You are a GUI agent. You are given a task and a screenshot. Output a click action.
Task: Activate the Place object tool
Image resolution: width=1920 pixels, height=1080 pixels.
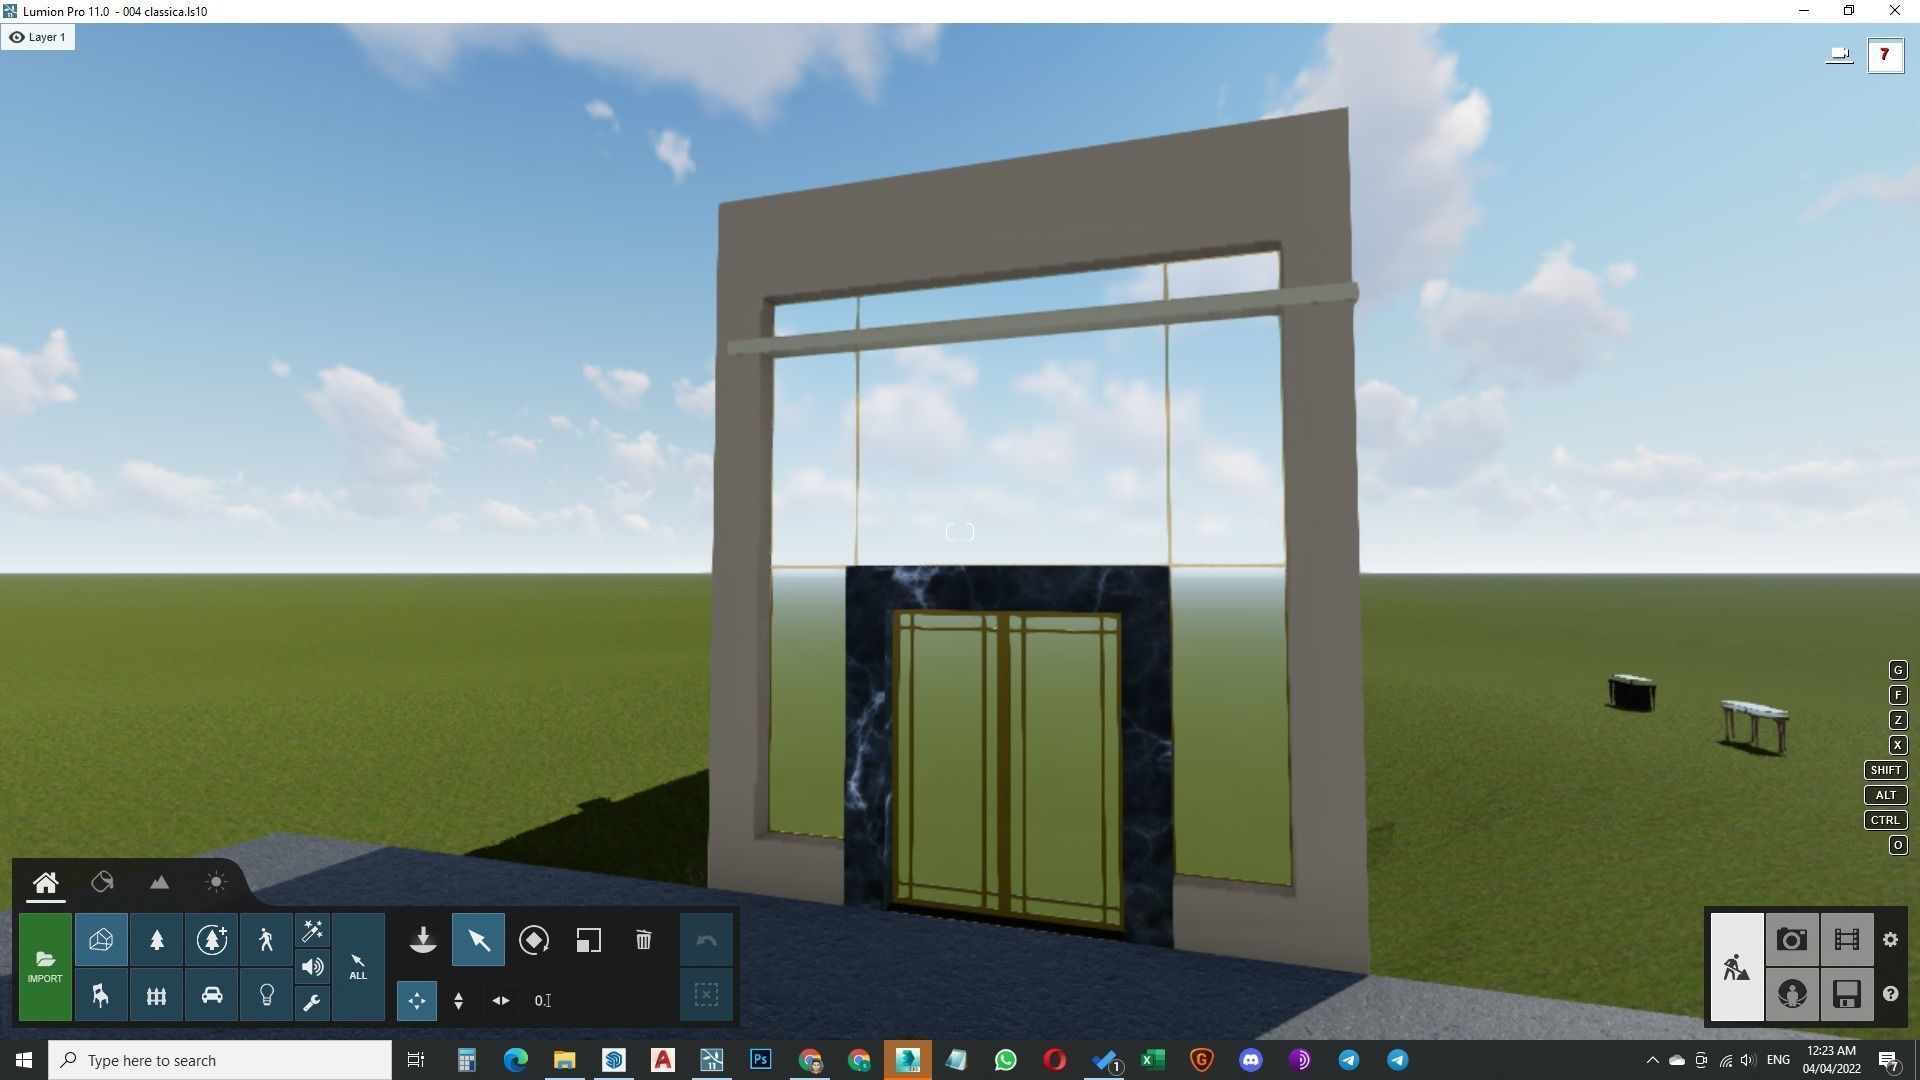coord(423,940)
